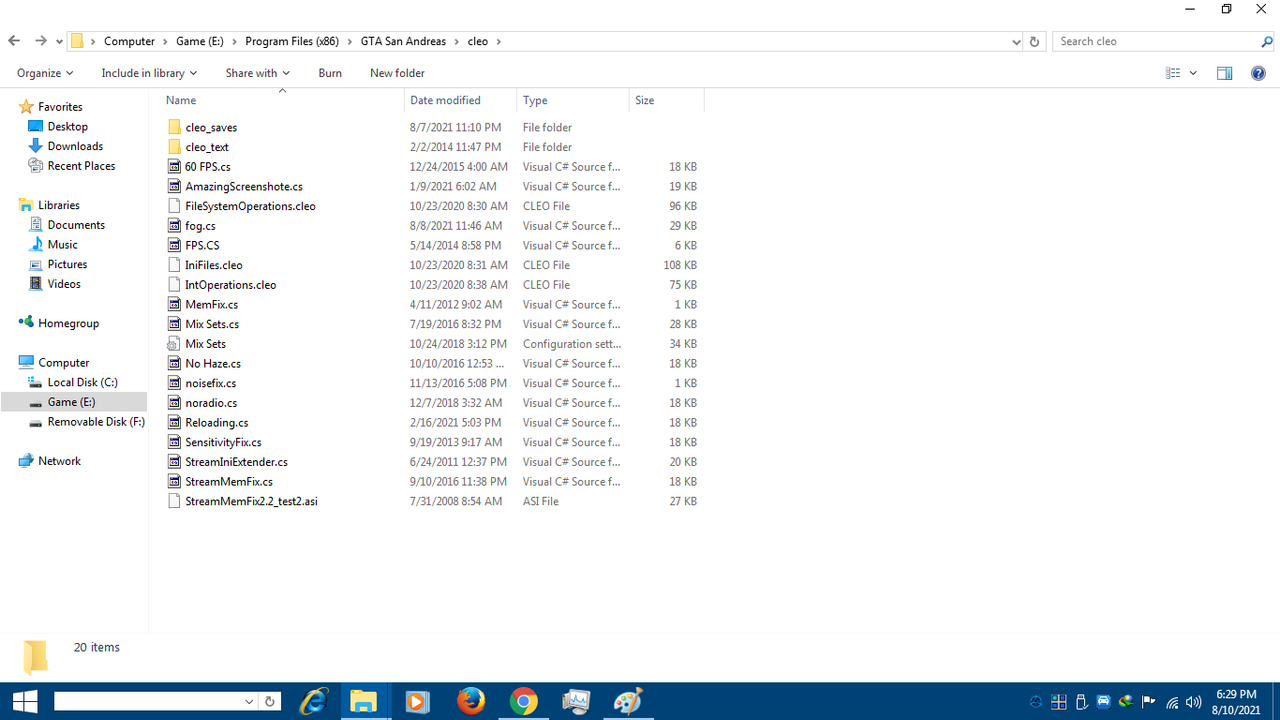
Task: Open Homegroup in sidebar
Action: click(x=68, y=323)
